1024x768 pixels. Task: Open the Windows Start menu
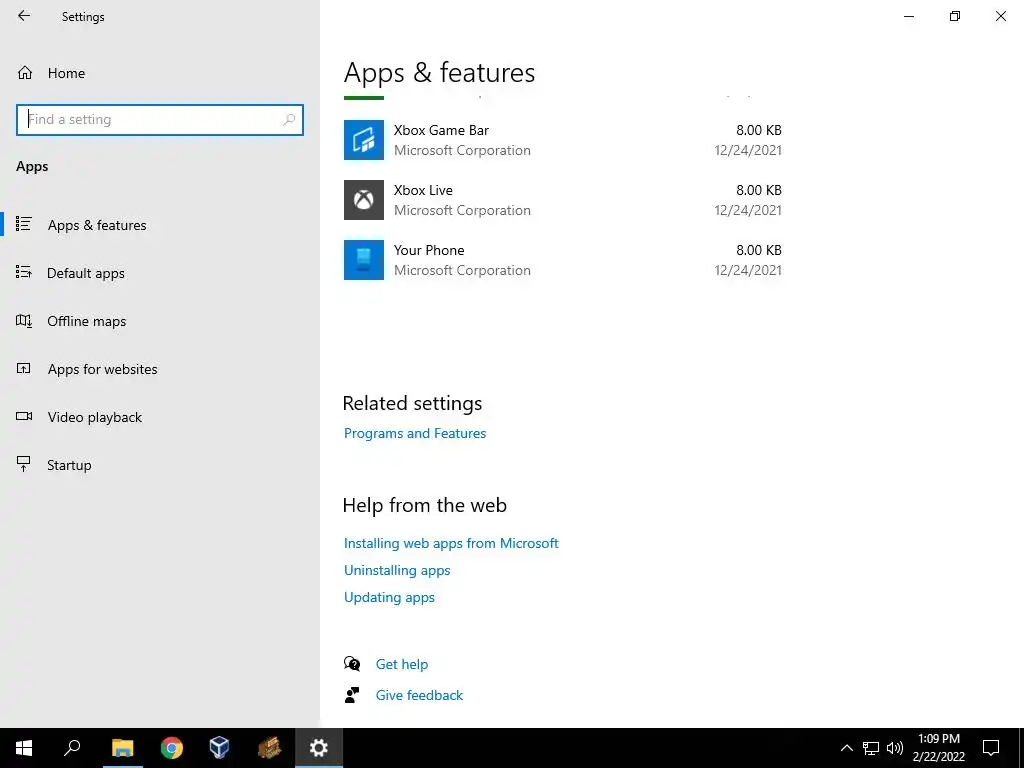24,748
